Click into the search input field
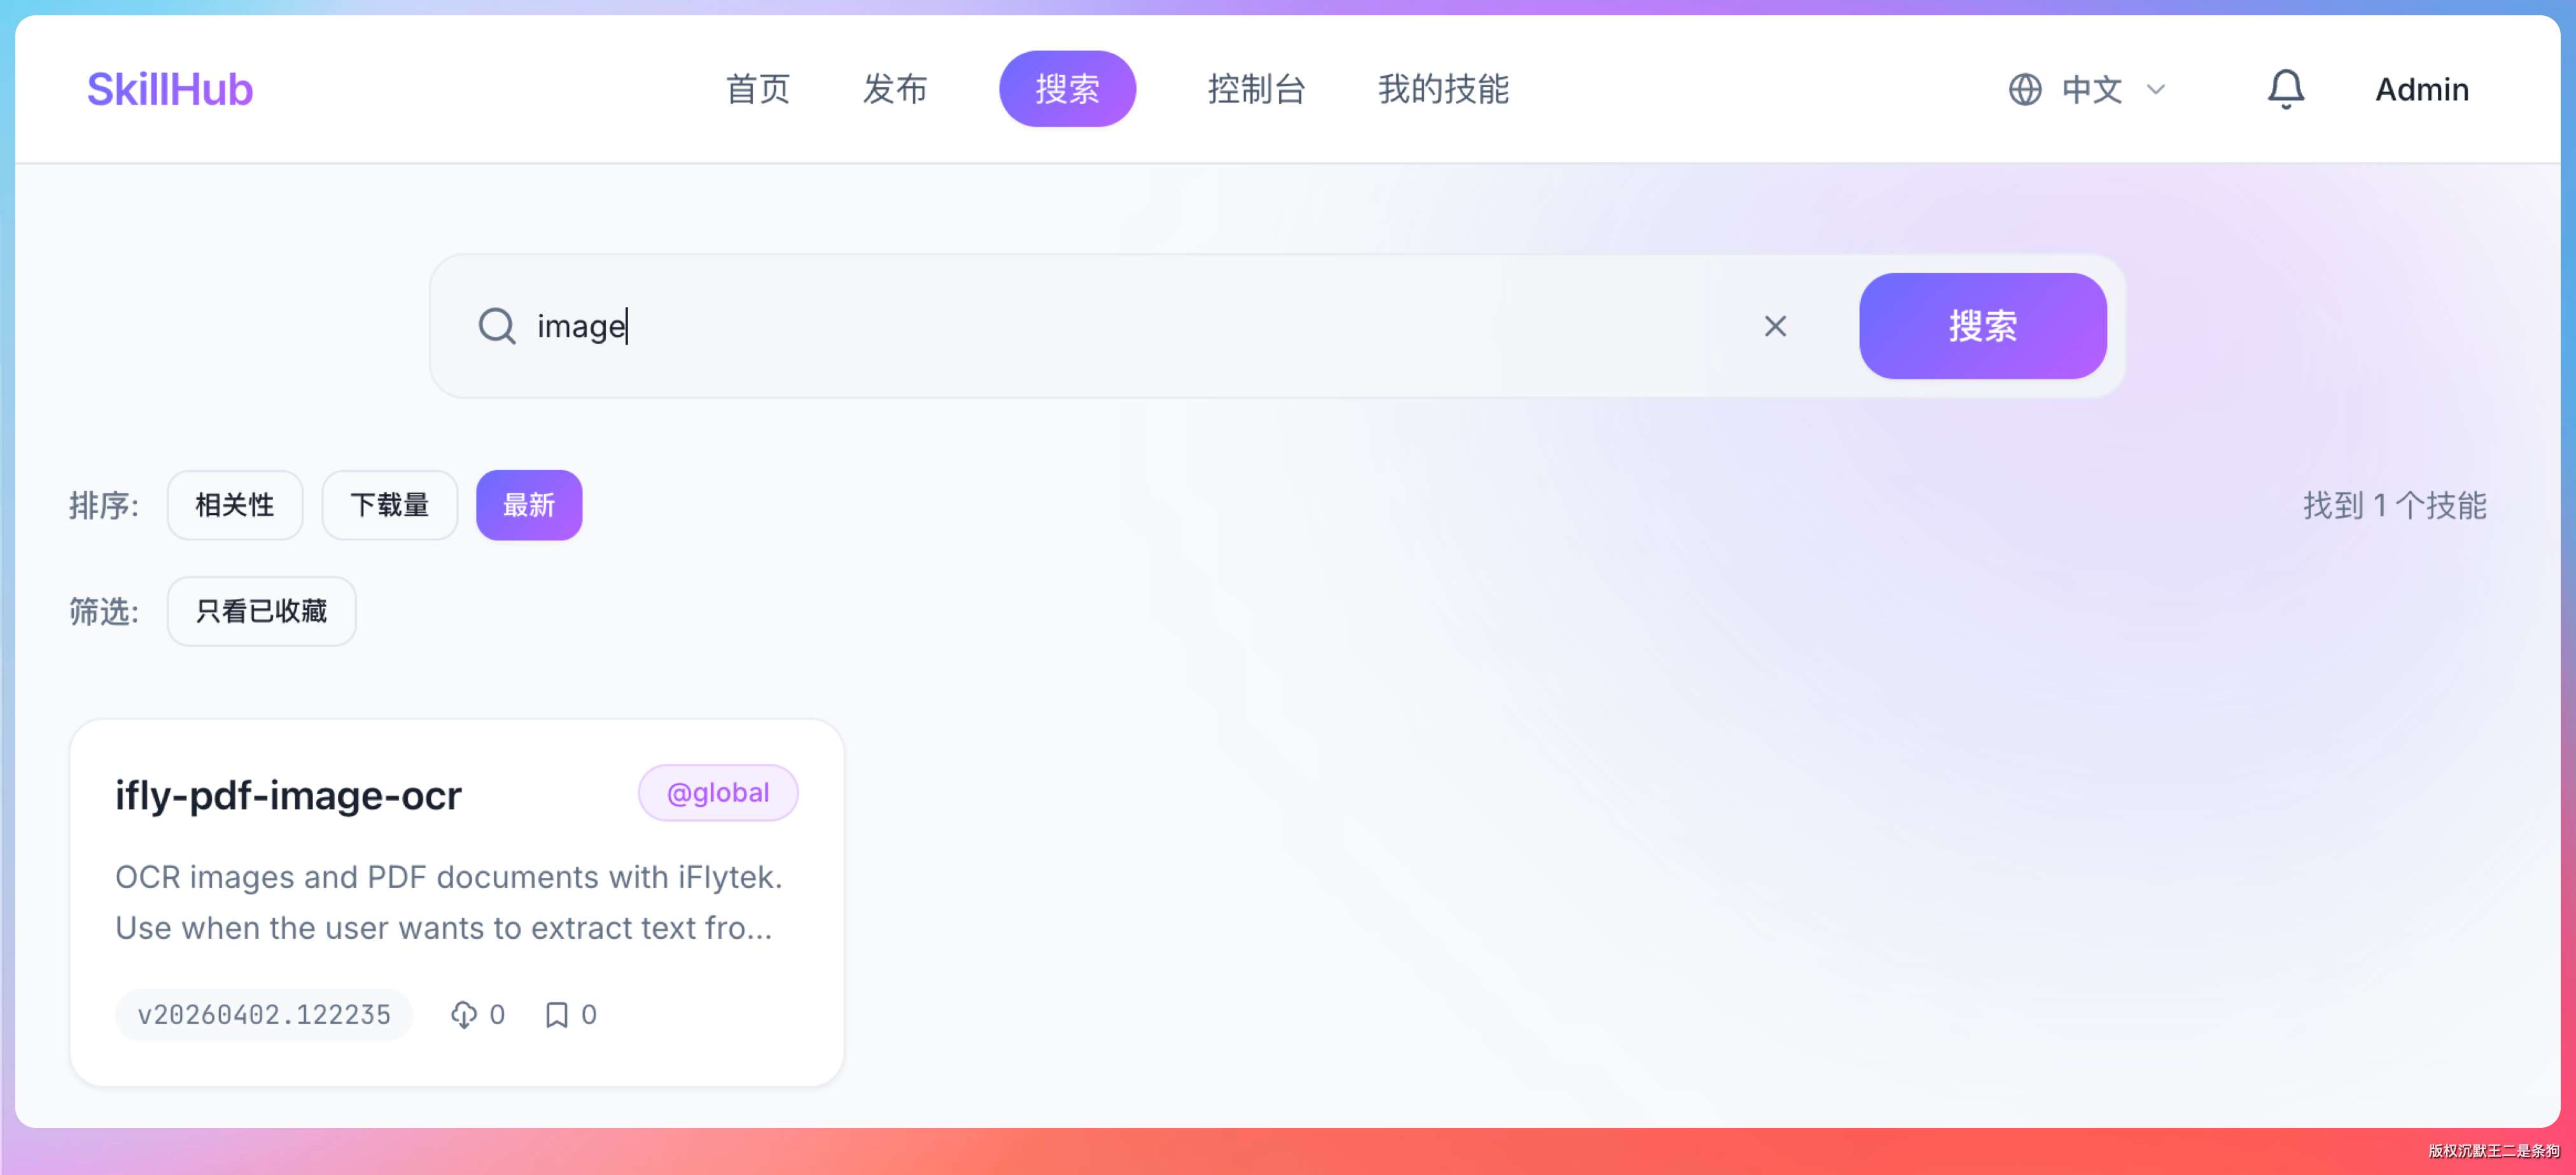The image size is (2576, 1175). 1100,326
